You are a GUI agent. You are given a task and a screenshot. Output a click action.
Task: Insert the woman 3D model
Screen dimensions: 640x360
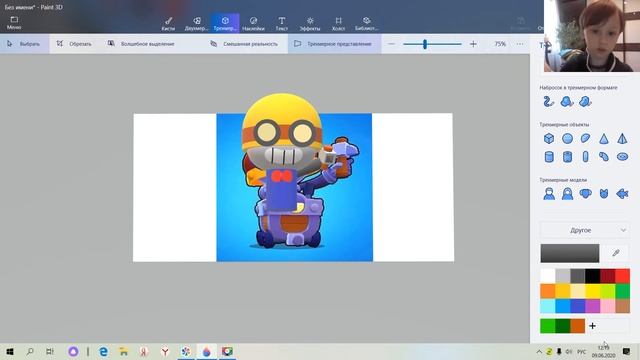[567, 193]
